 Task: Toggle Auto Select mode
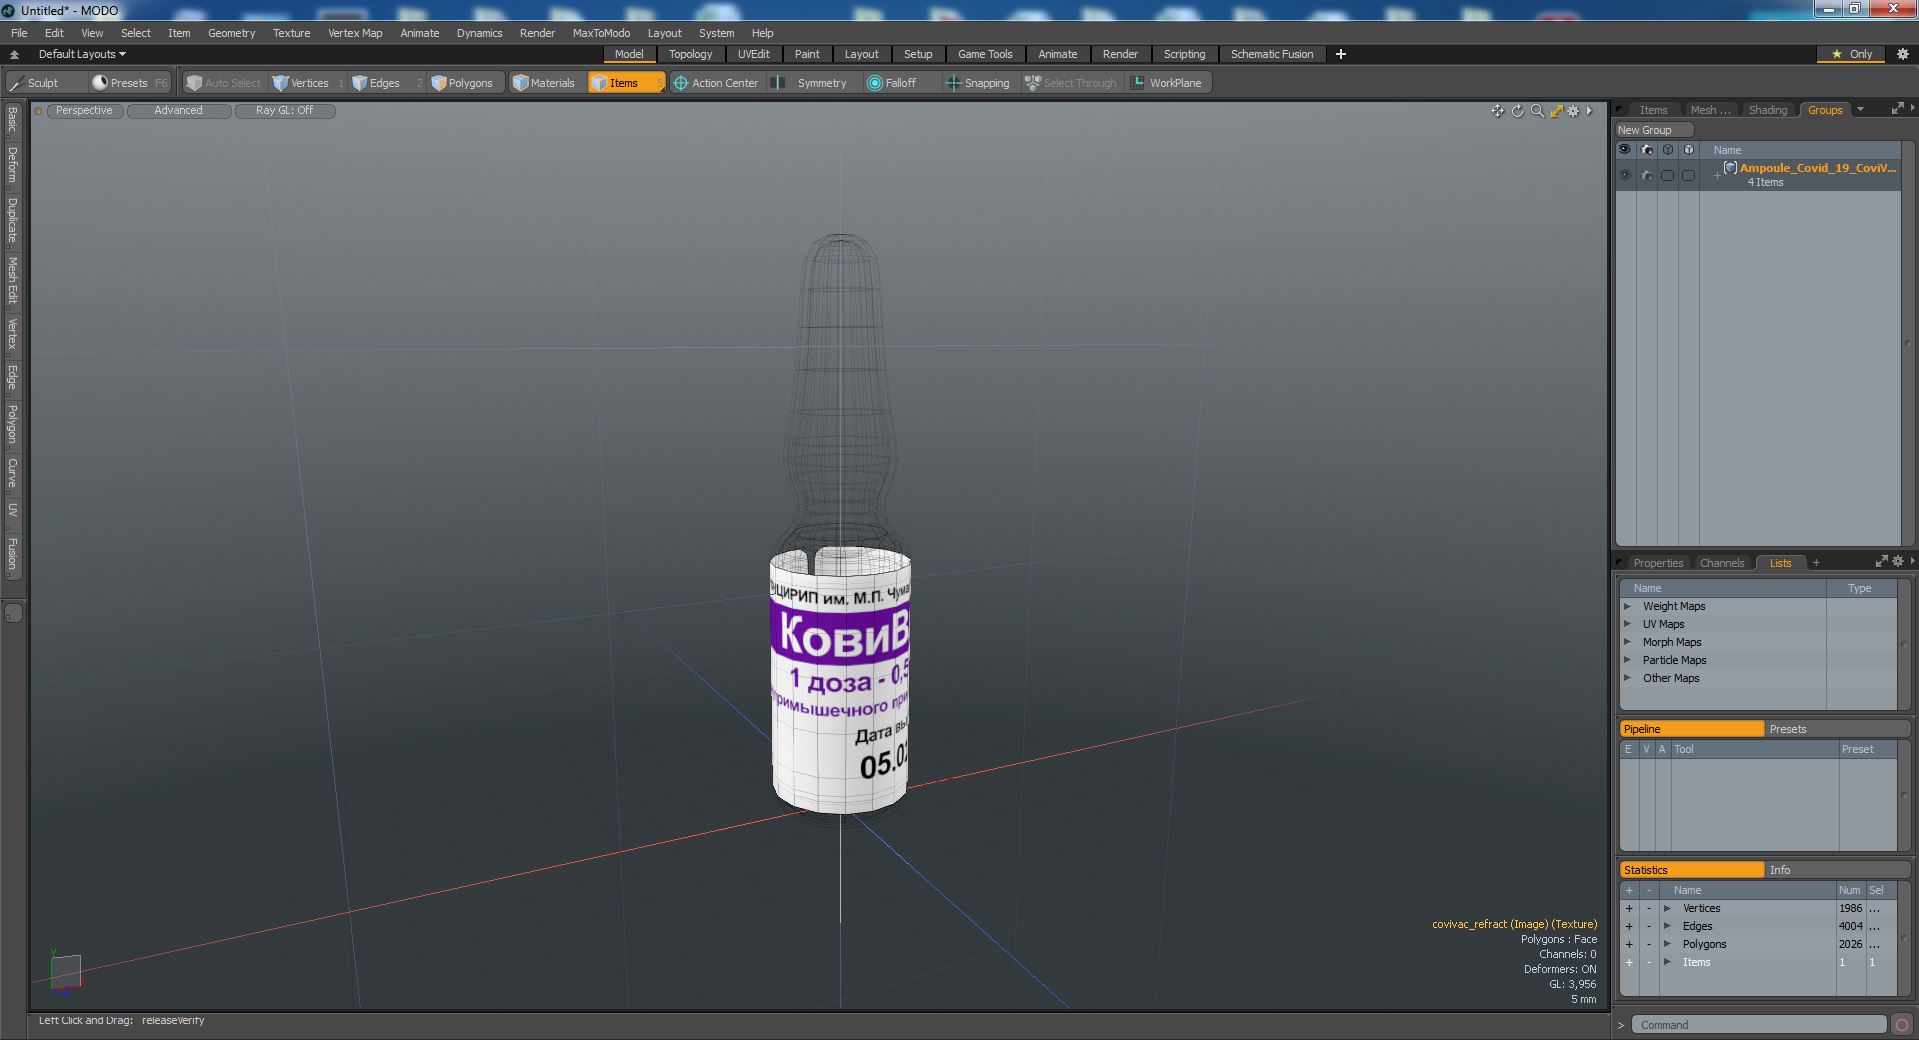224,83
